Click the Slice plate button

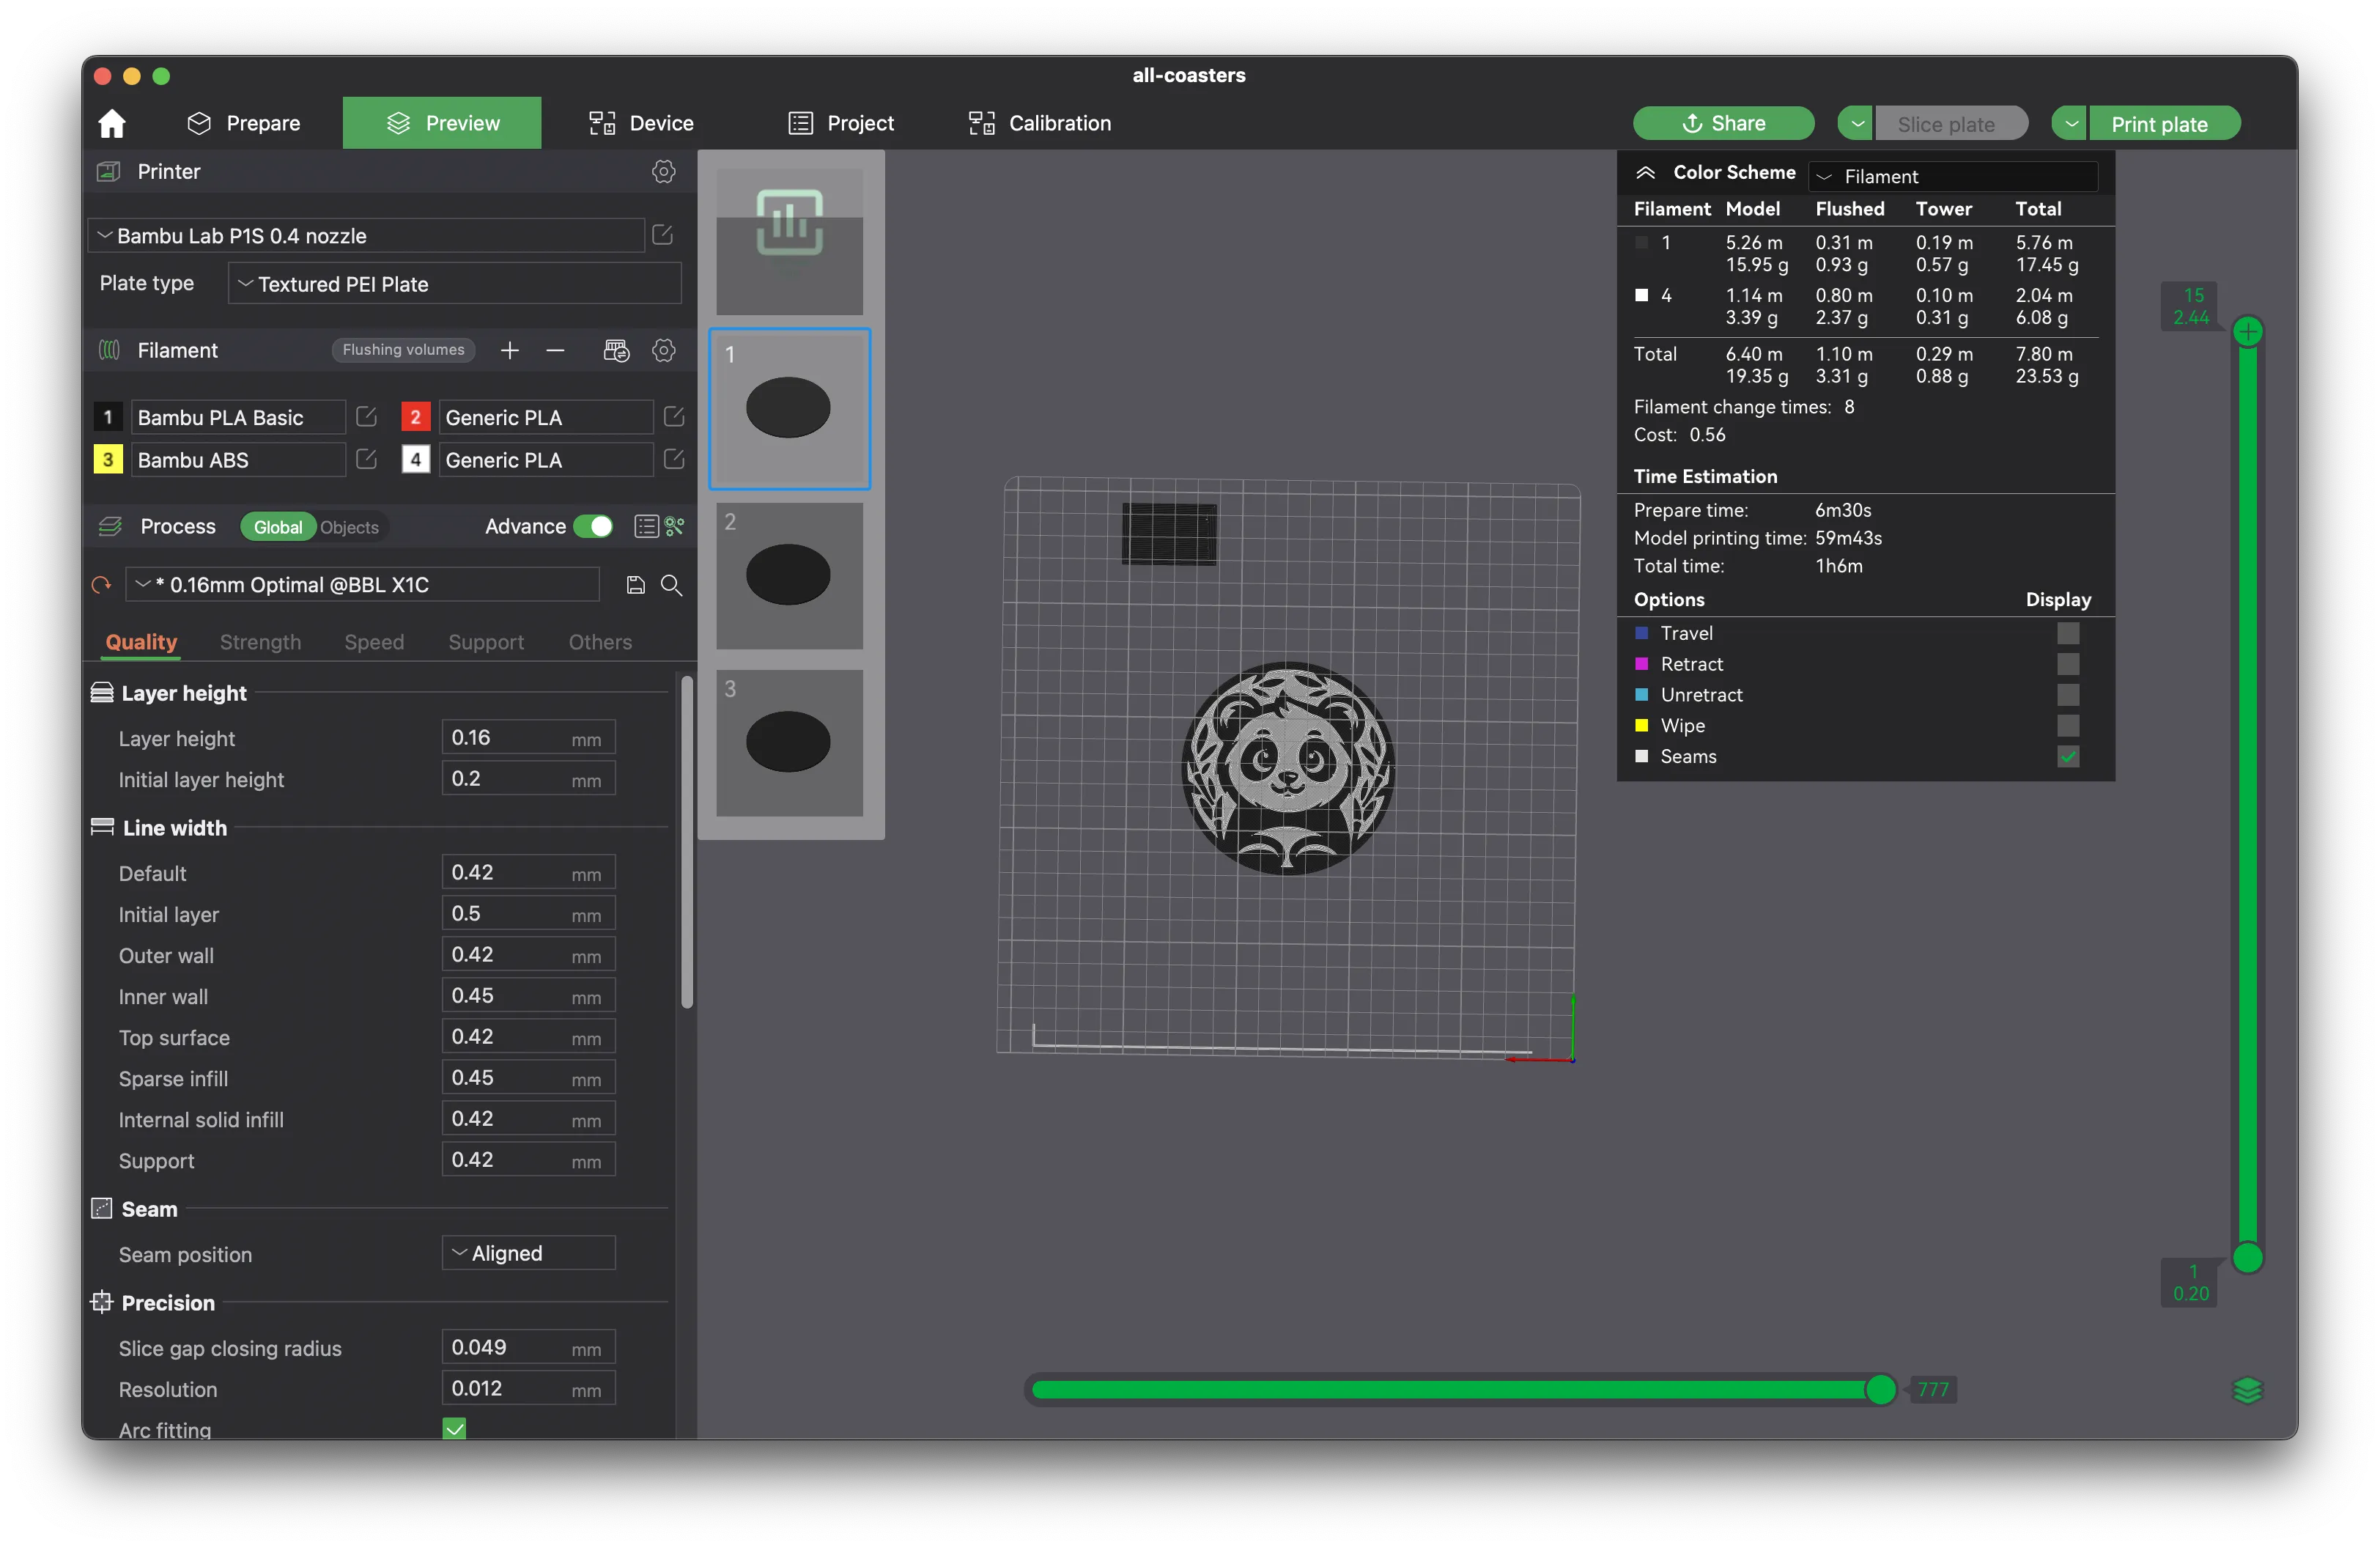(1951, 124)
